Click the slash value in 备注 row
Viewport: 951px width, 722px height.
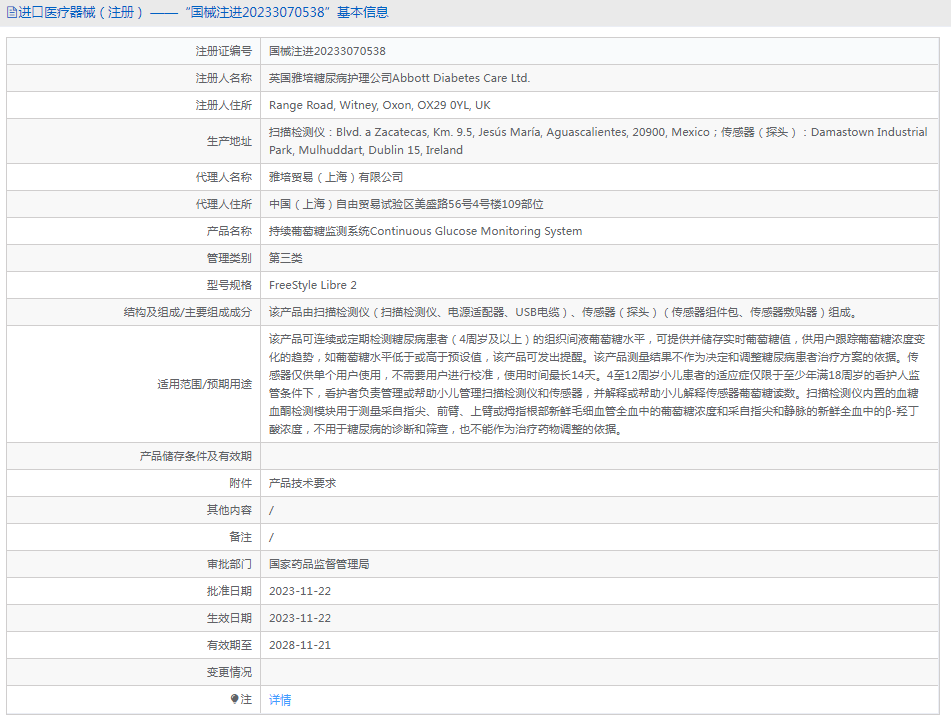click(271, 538)
